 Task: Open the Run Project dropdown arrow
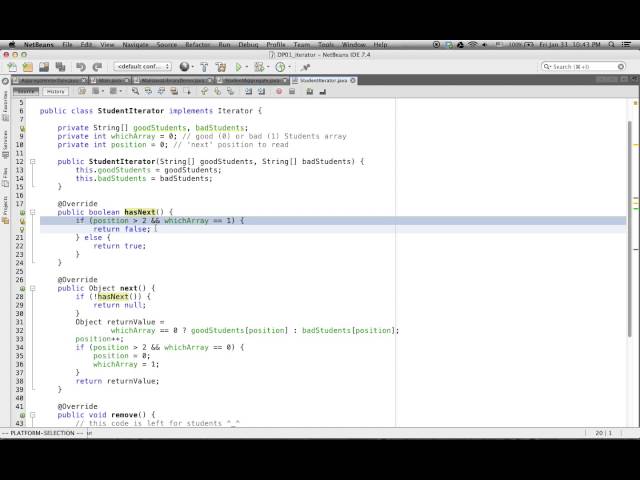(x=247, y=67)
